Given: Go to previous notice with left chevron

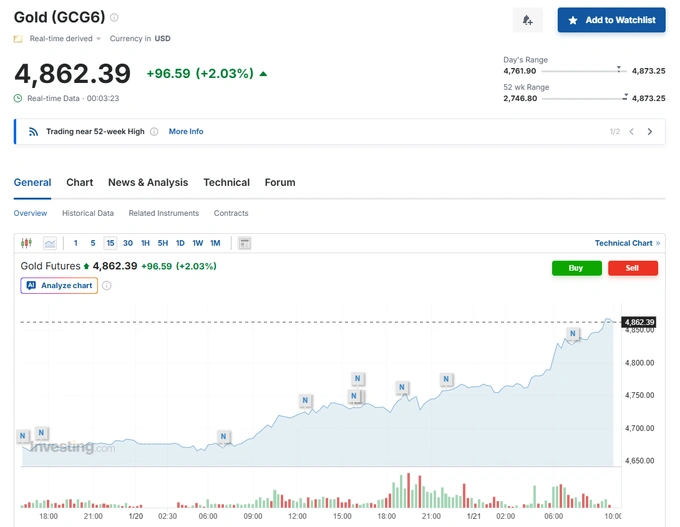Looking at the screenshot, I should [x=631, y=132].
